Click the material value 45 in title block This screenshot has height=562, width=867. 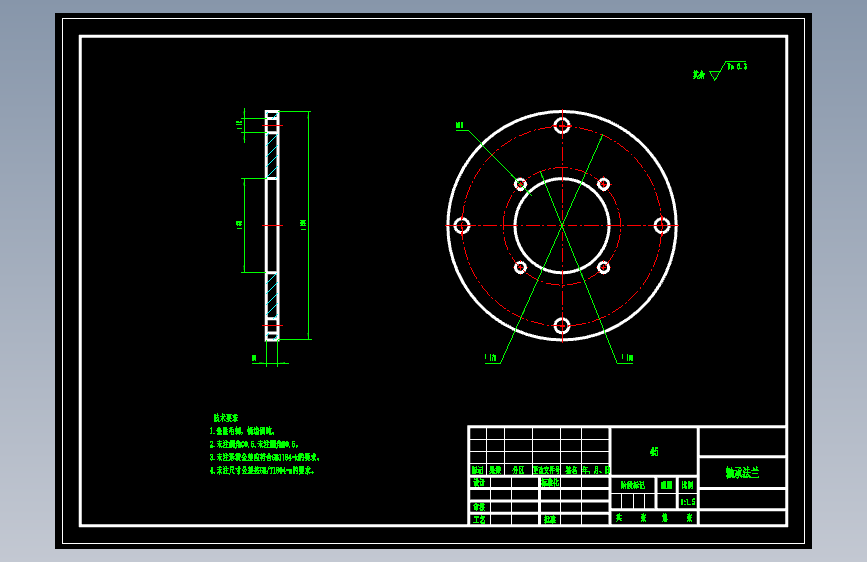654,451
